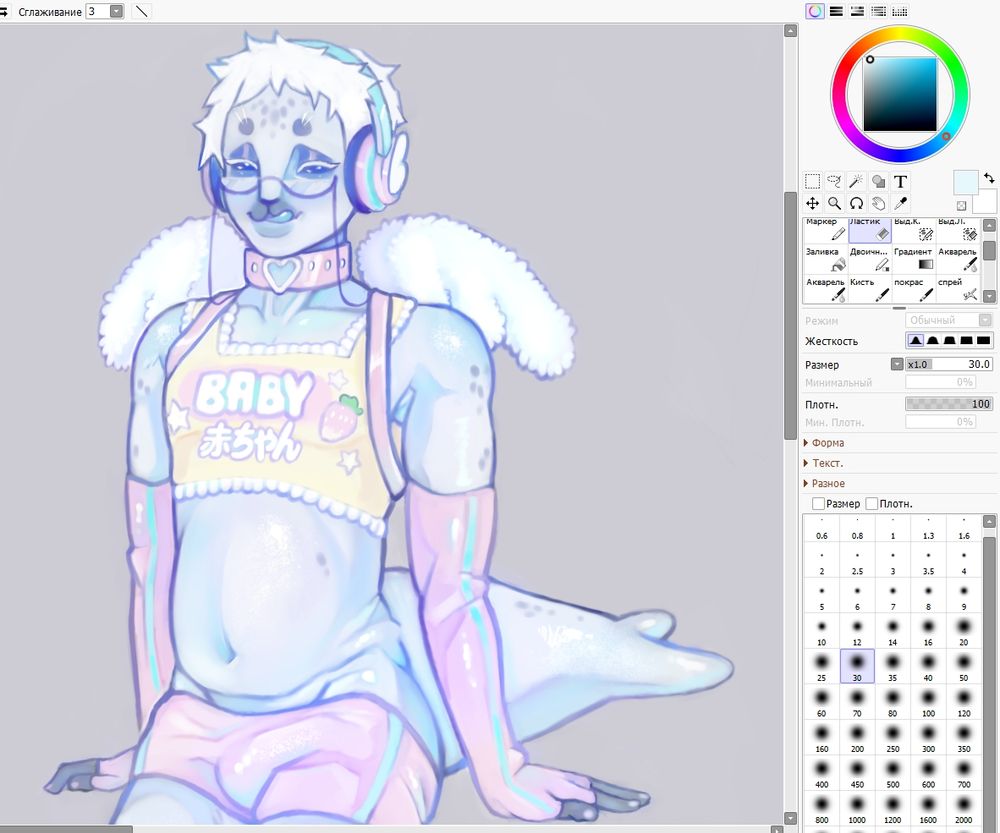1000x833 pixels.
Task: Select the rectangular selection tool
Action: (812, 182)
